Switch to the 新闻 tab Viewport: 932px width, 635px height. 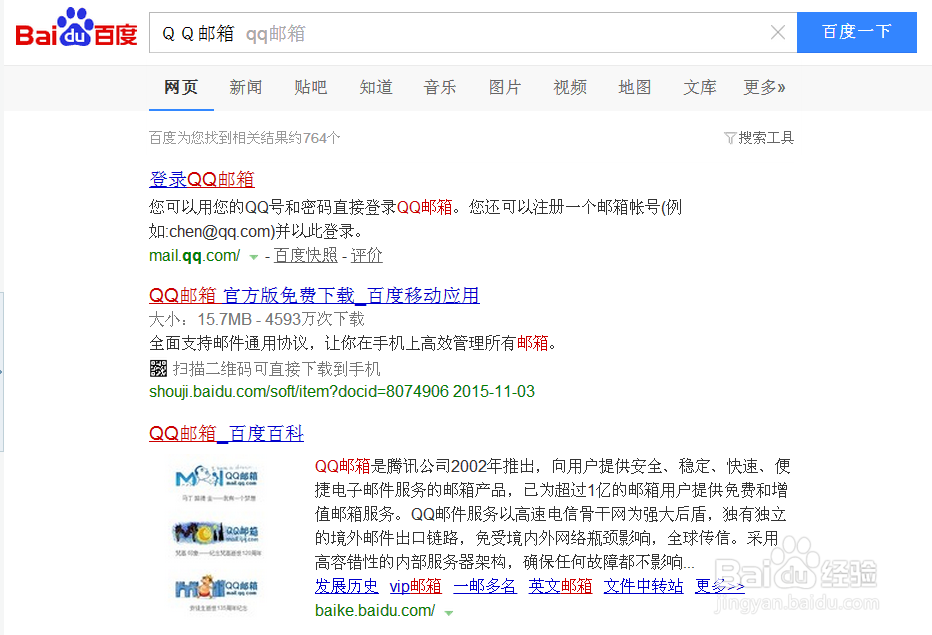pos(245,87)
